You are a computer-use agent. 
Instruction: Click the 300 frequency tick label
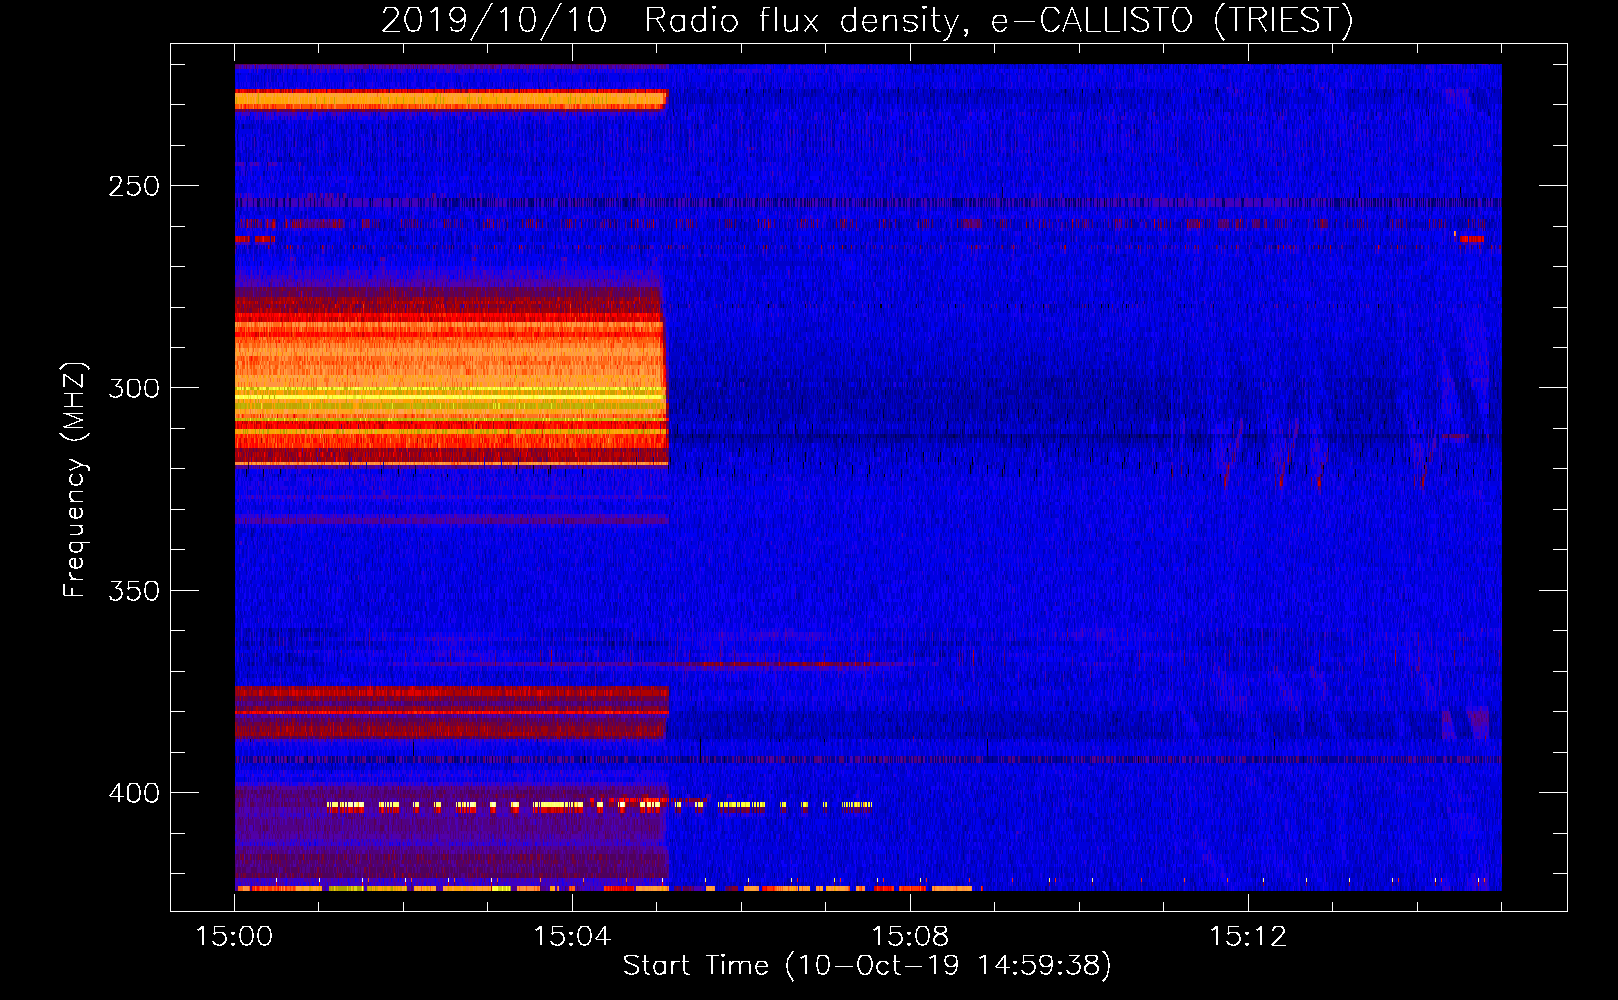pyautogui.click(x=134, y=388)
